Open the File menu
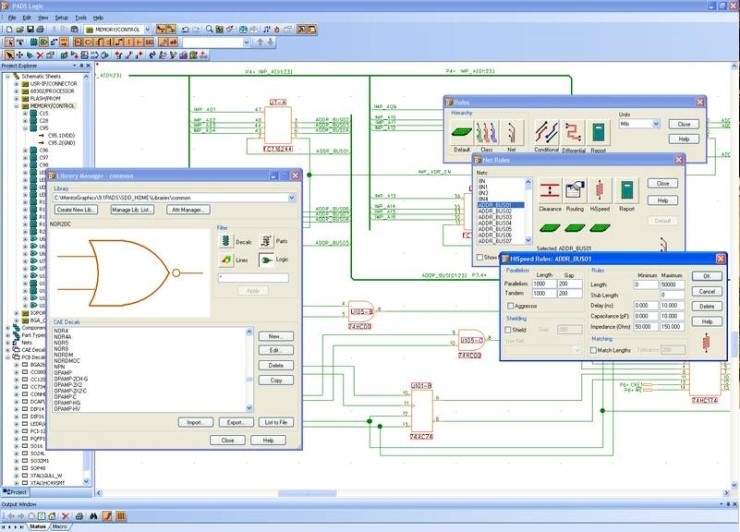The image size is (740, 532). (12, 17)
